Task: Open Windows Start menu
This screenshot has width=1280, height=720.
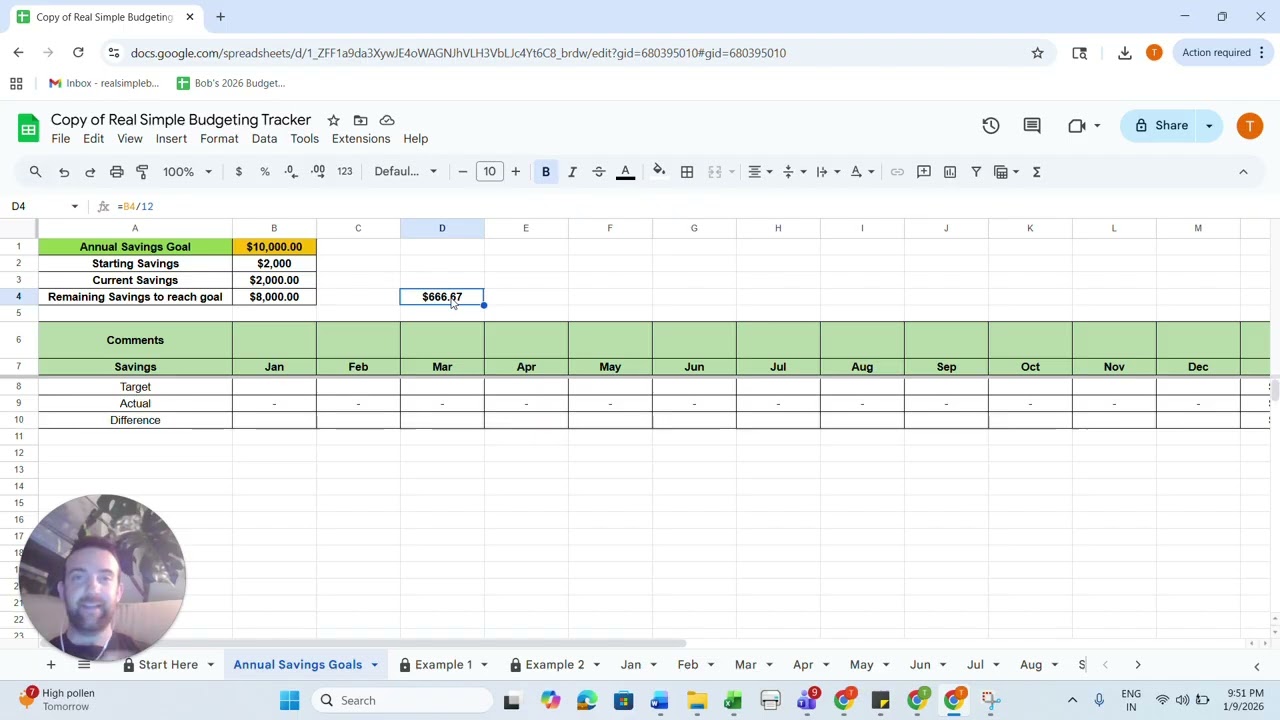Action: 289,700
